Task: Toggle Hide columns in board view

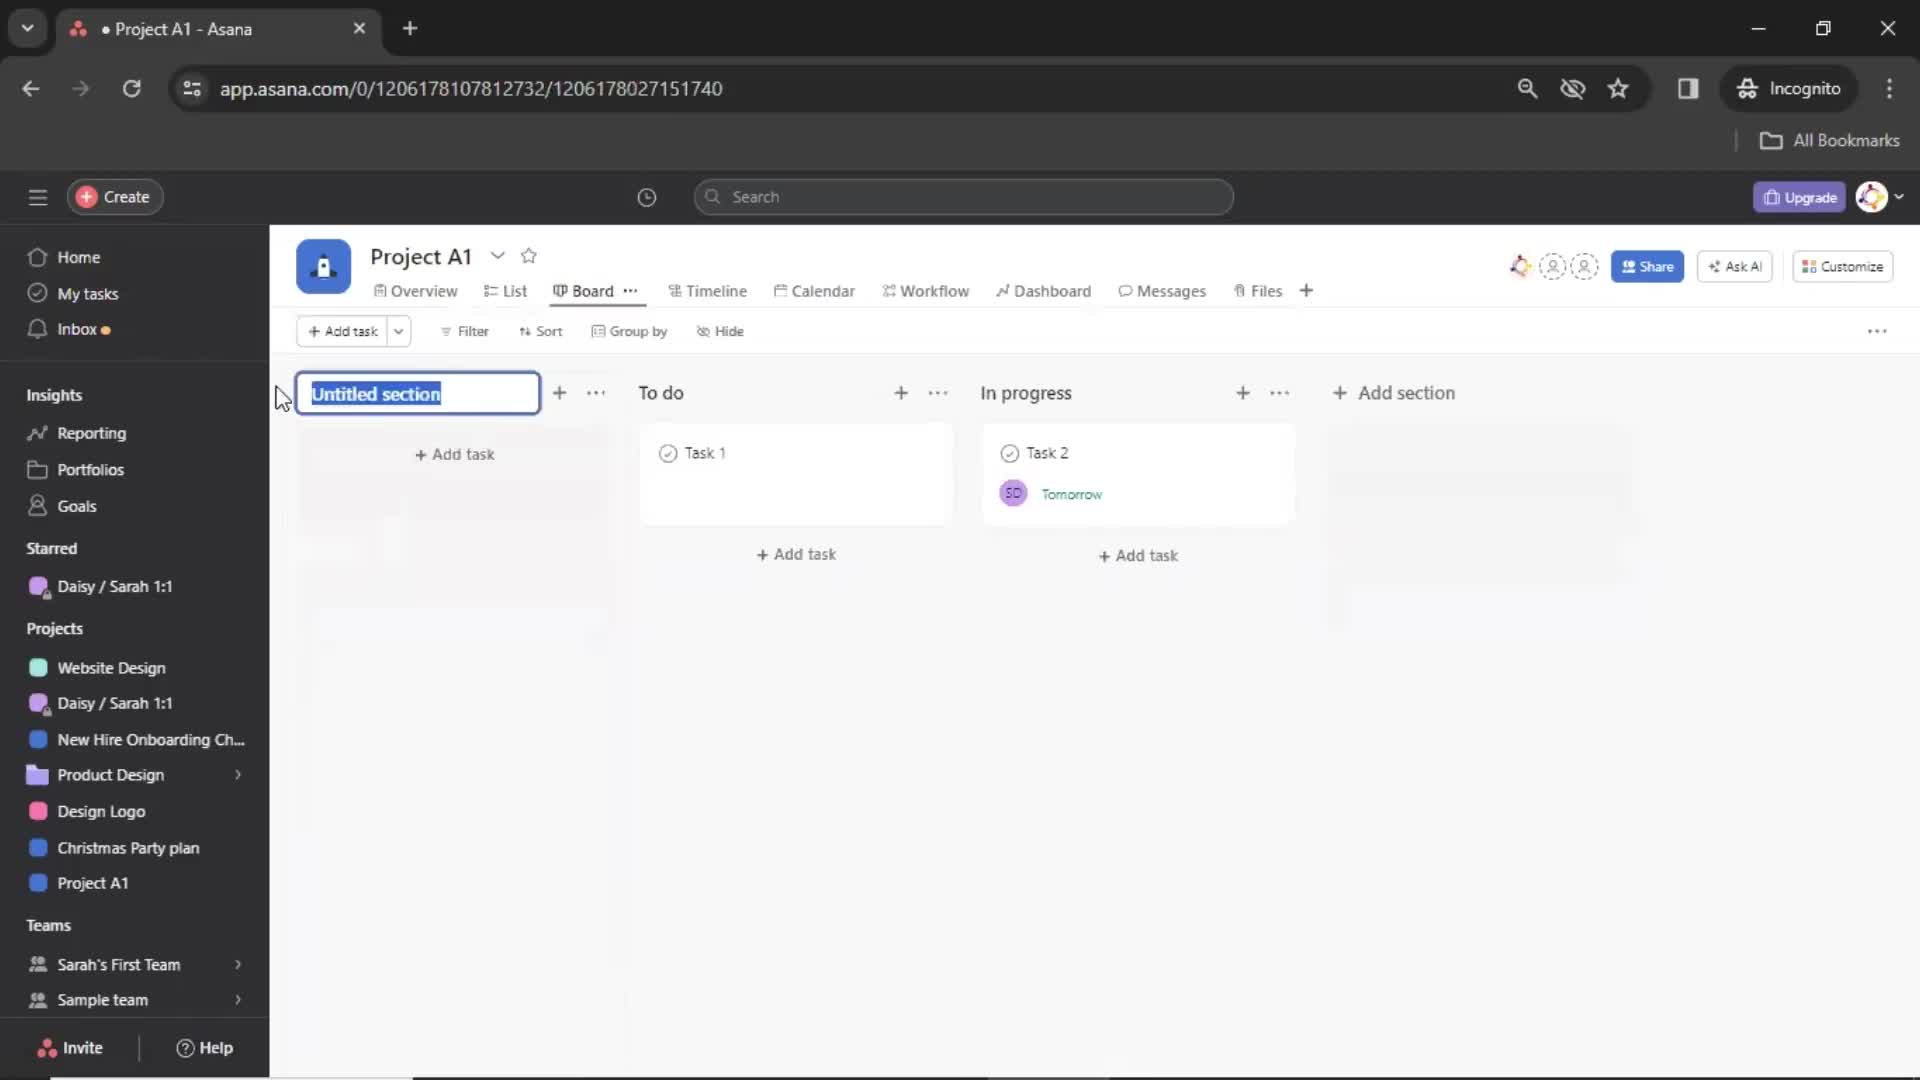Action: [719, 331]
